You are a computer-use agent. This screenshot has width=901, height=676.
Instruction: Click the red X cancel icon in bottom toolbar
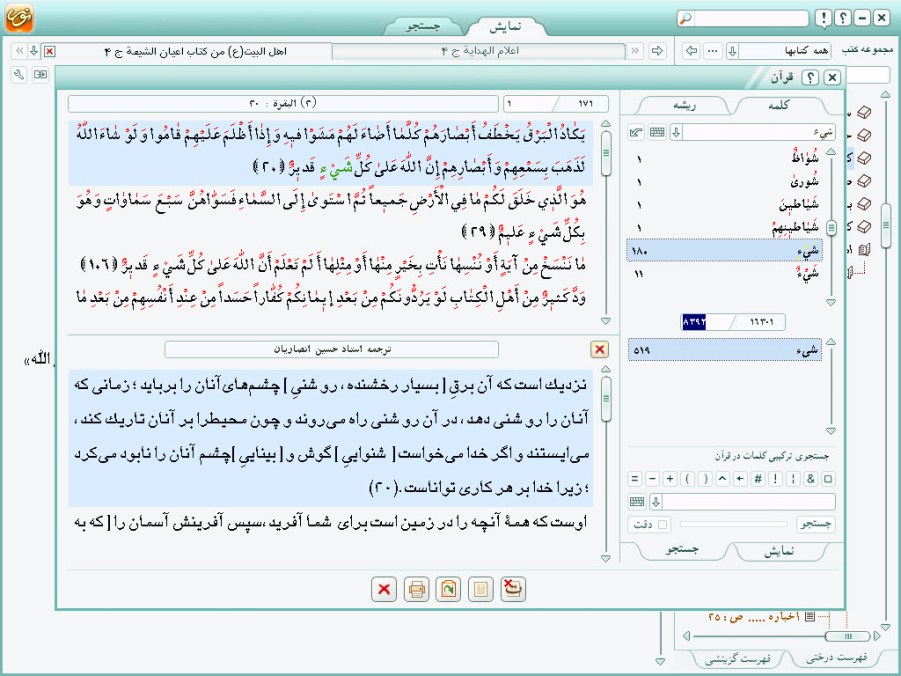point(384,589)
